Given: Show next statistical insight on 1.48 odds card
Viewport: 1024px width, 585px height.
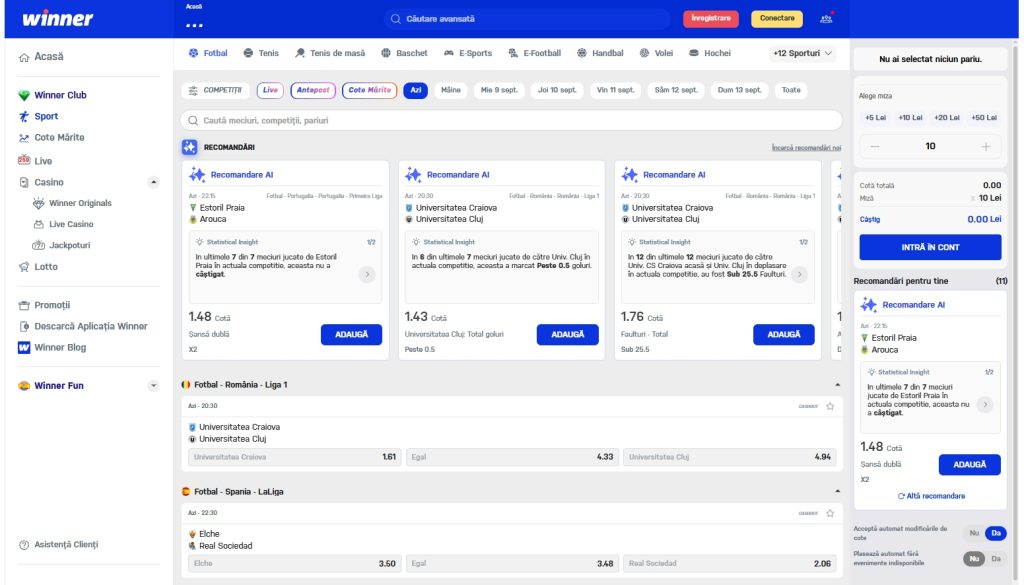Looking at the screenshot, I should click(x=367, y=274).
